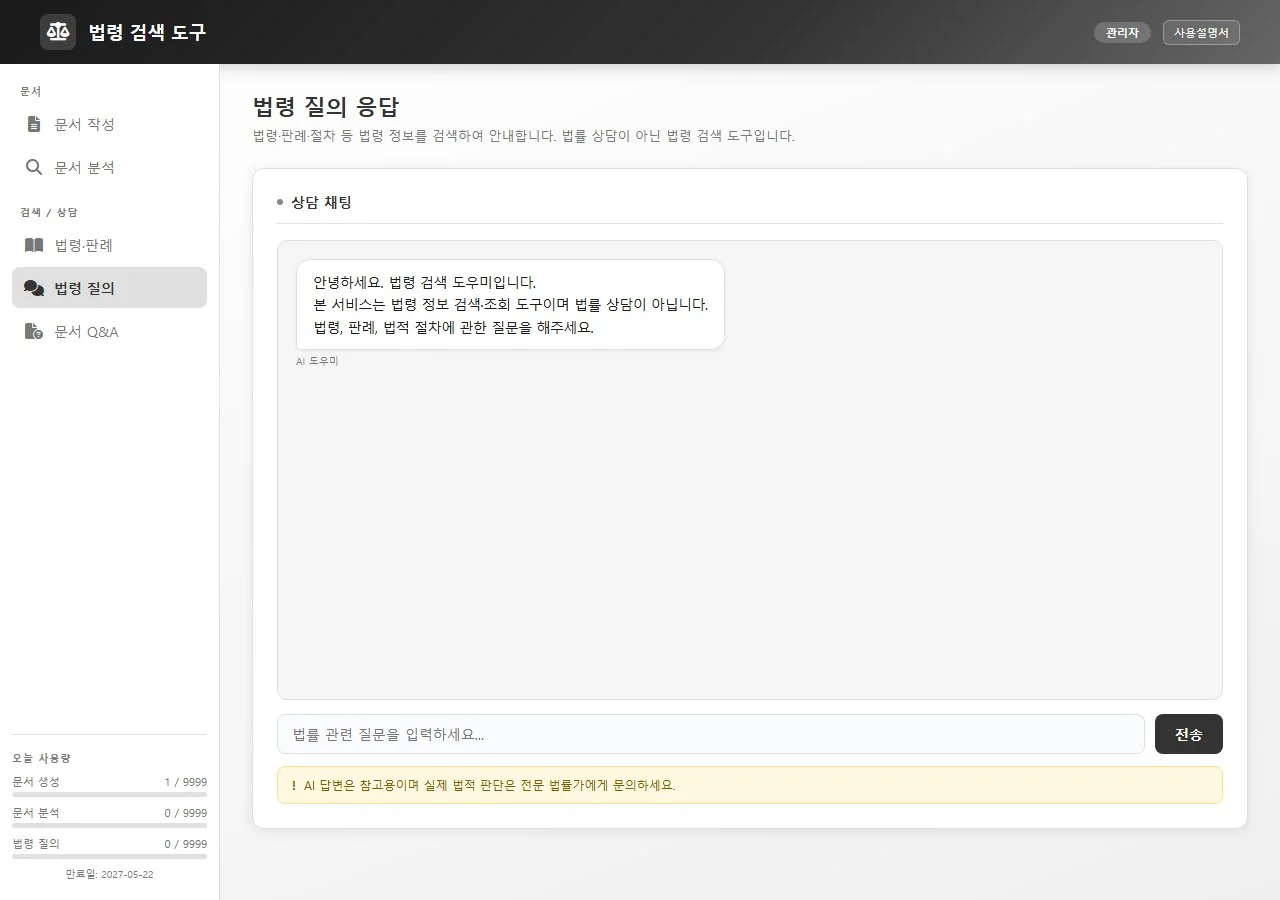Viewport: 1280px width, 900px height.
Task: Click the 문서 분석 magnifier icon
Action: pos(34,167)
